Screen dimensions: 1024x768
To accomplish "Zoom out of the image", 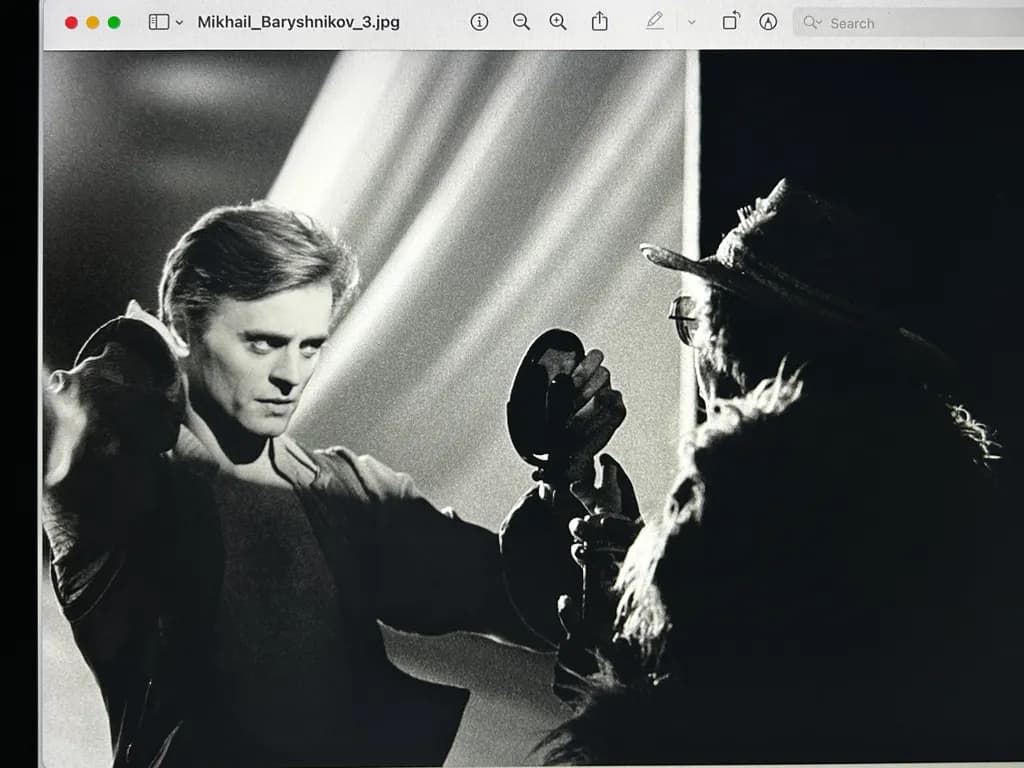I will click(520, 22).
